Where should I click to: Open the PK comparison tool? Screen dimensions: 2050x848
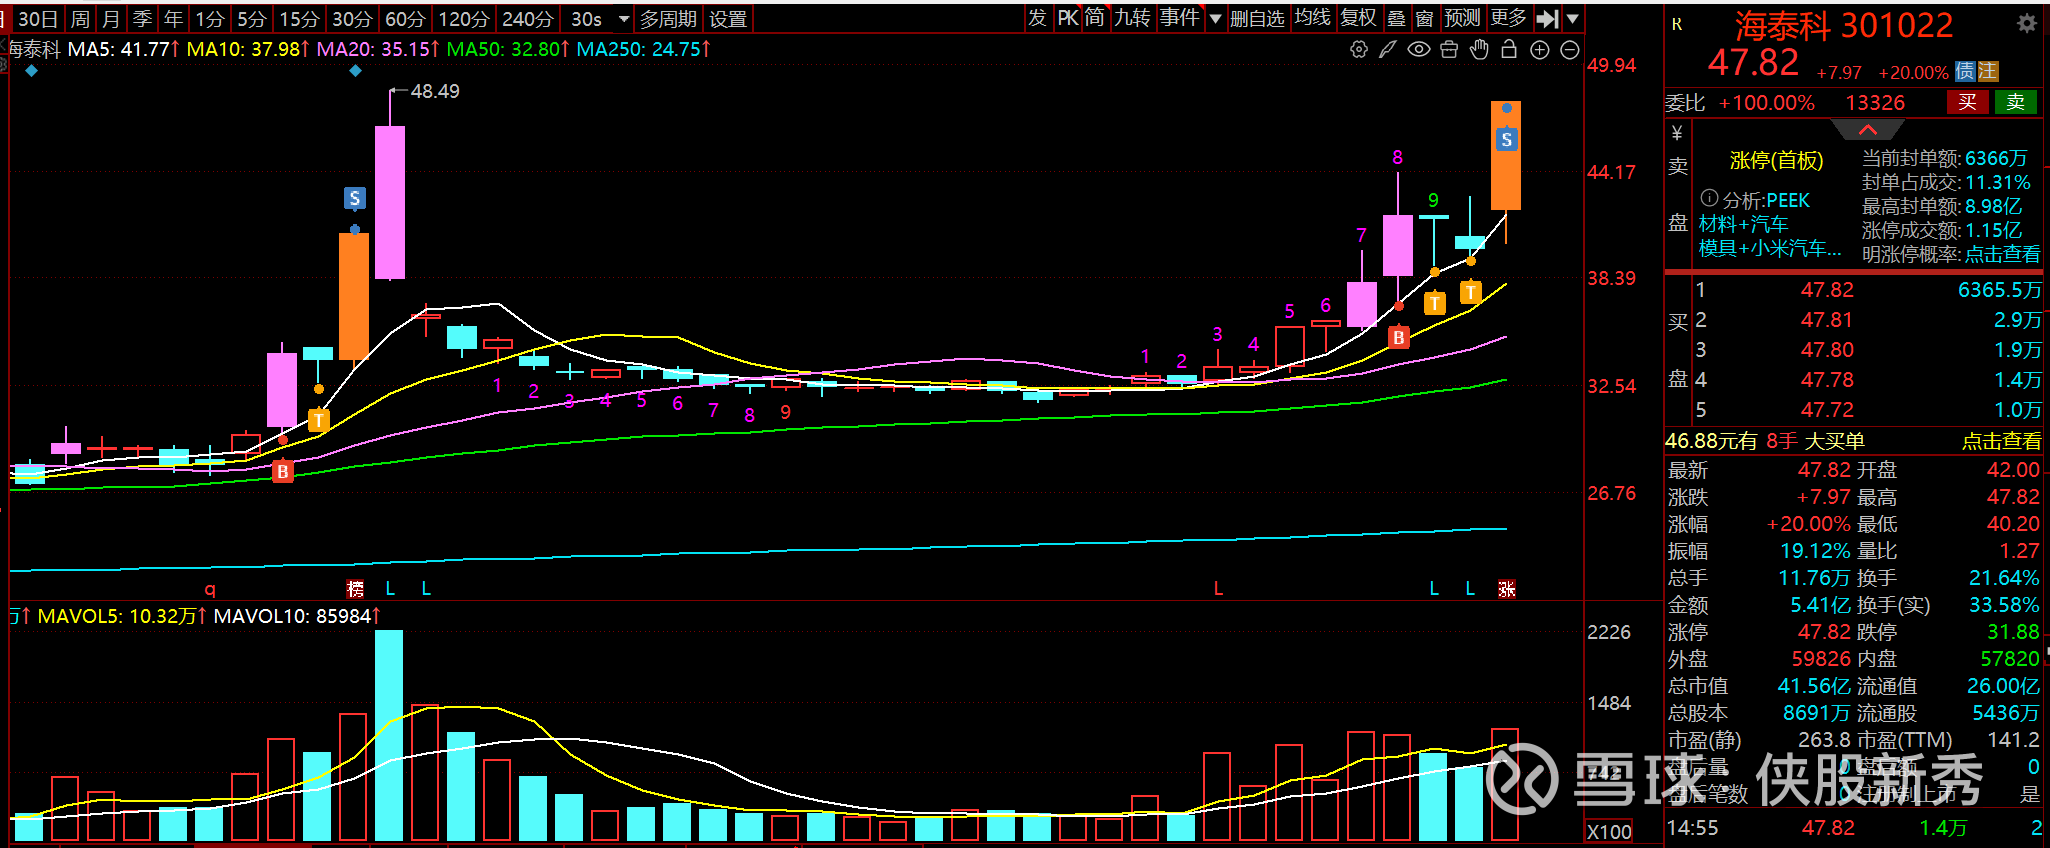point(1068,18)
